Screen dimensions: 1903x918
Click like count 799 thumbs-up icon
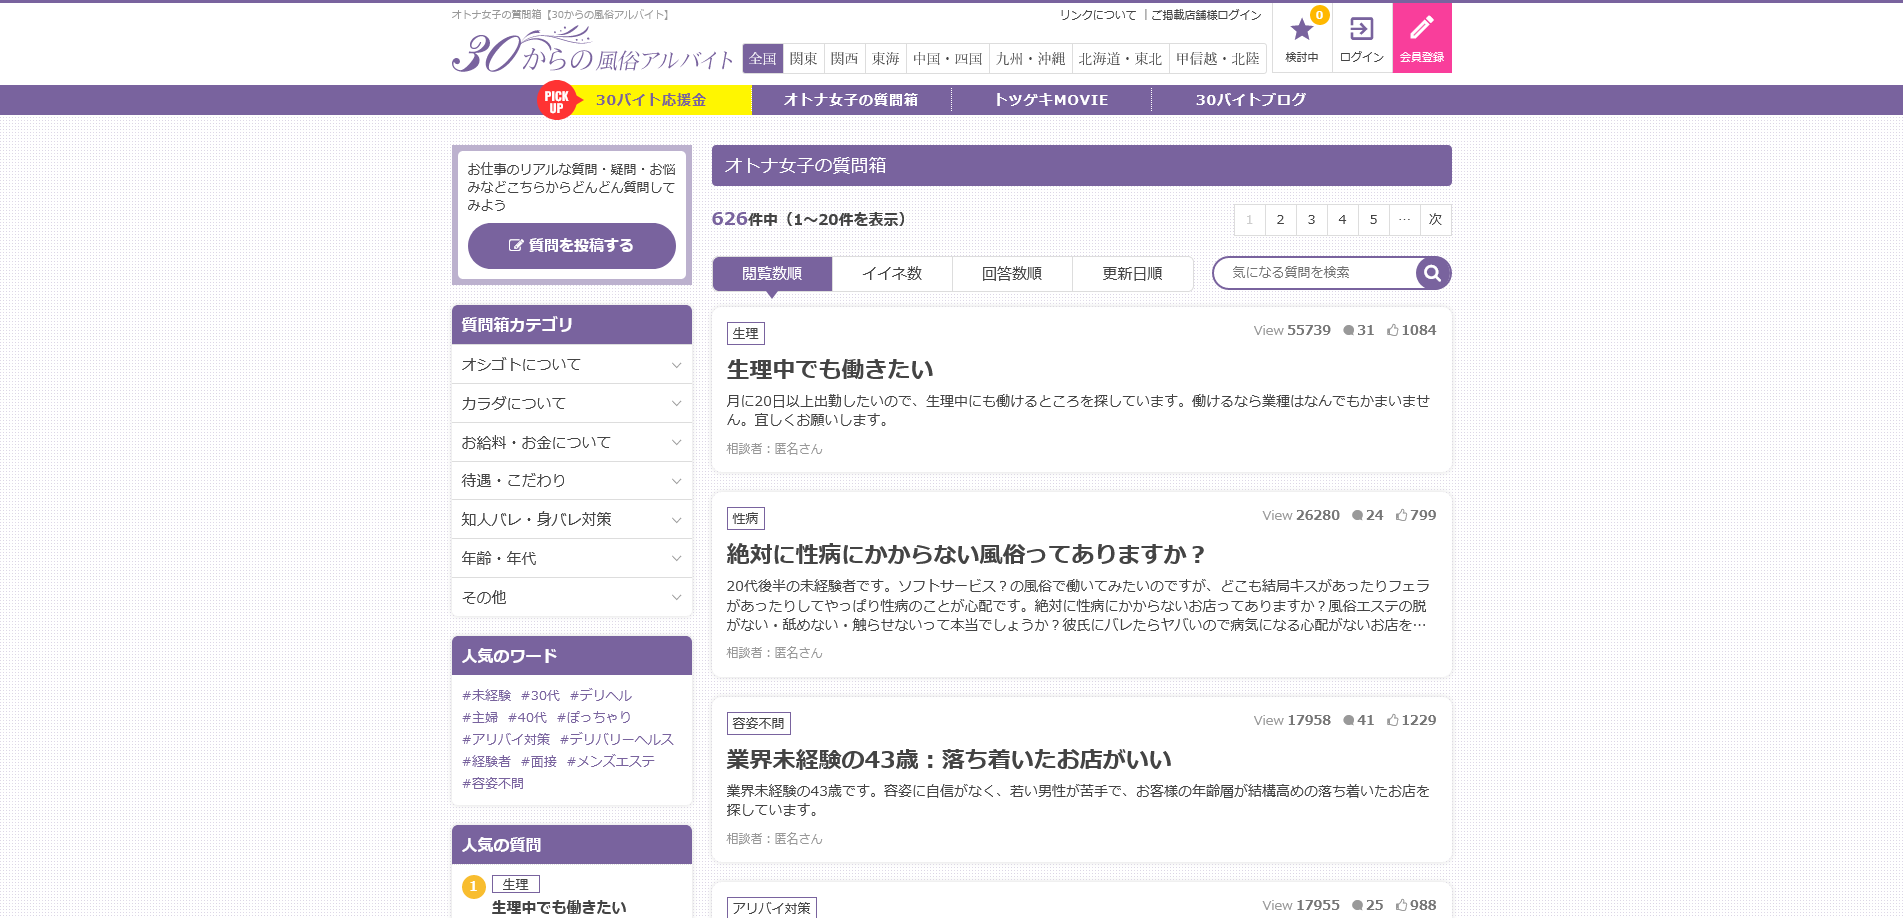(x=1401, y=515)
